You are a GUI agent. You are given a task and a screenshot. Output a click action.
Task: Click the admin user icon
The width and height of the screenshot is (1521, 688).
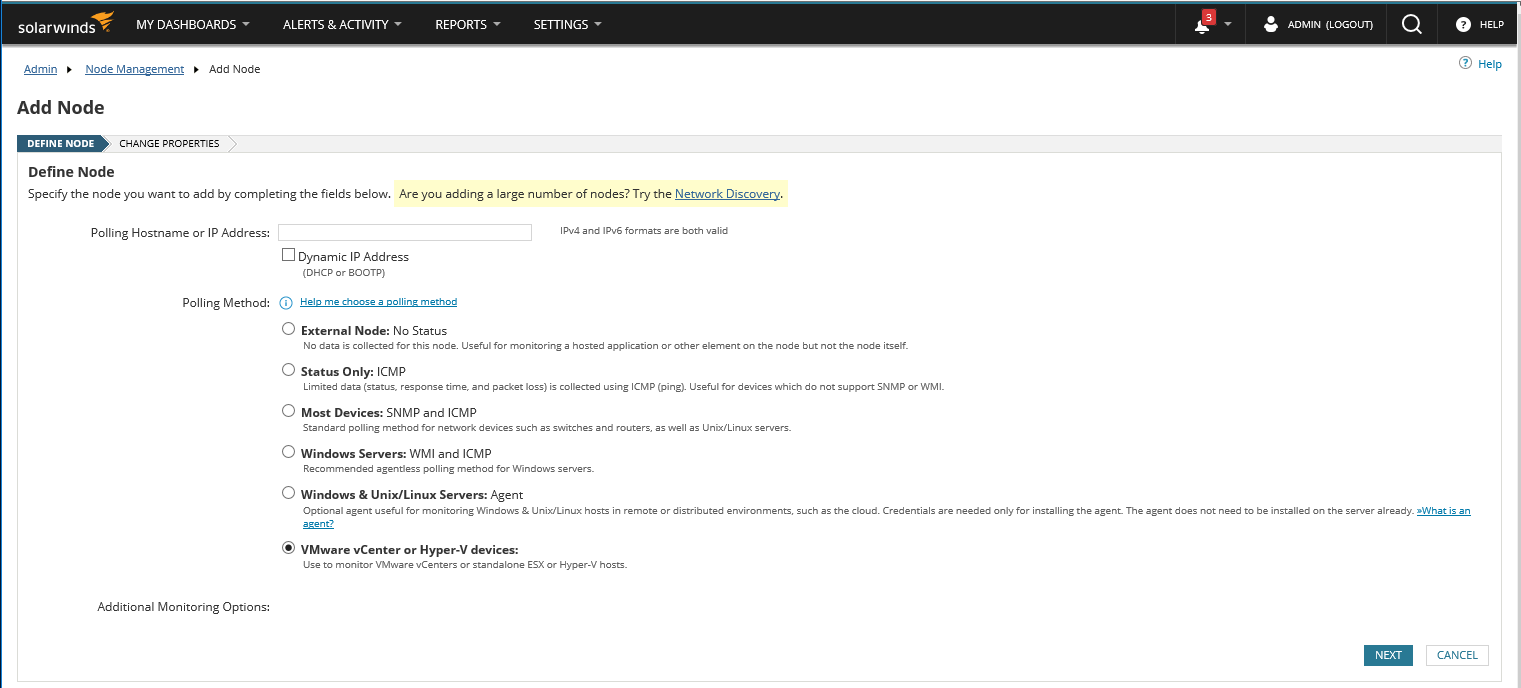tap(1271, 24)
